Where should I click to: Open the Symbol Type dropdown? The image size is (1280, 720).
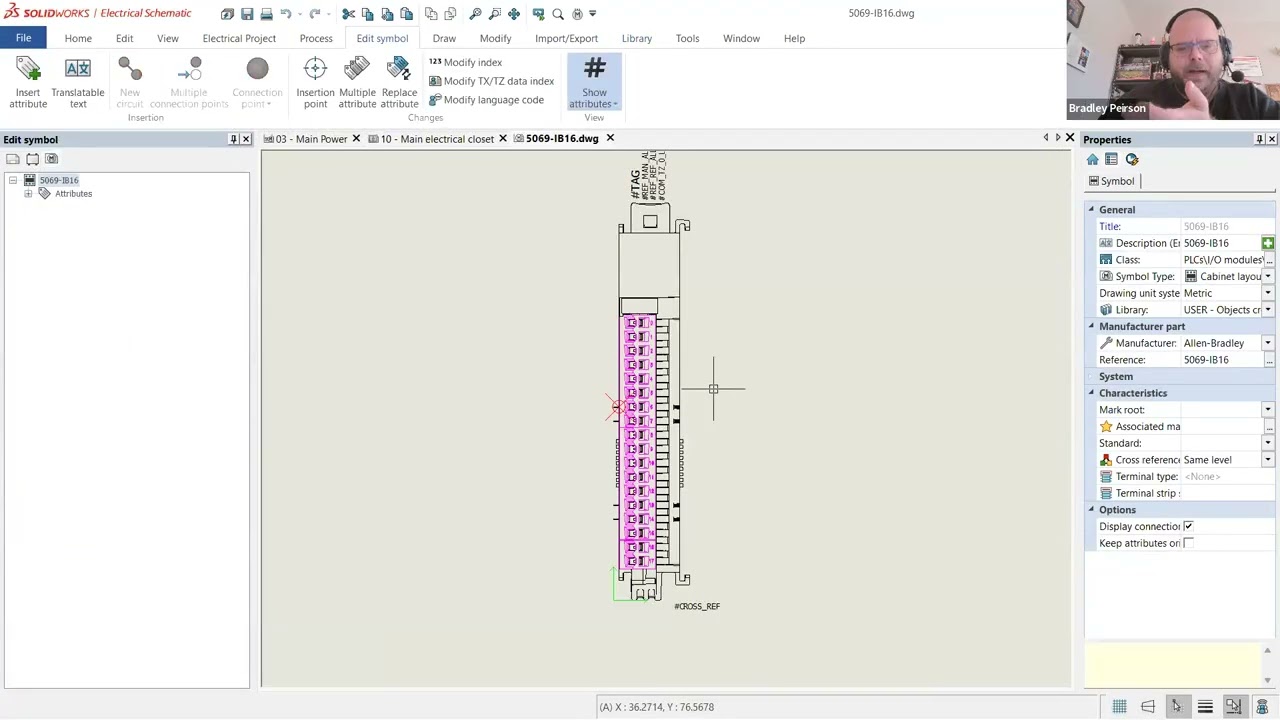pyautogui.click(x=1267, y=276)
